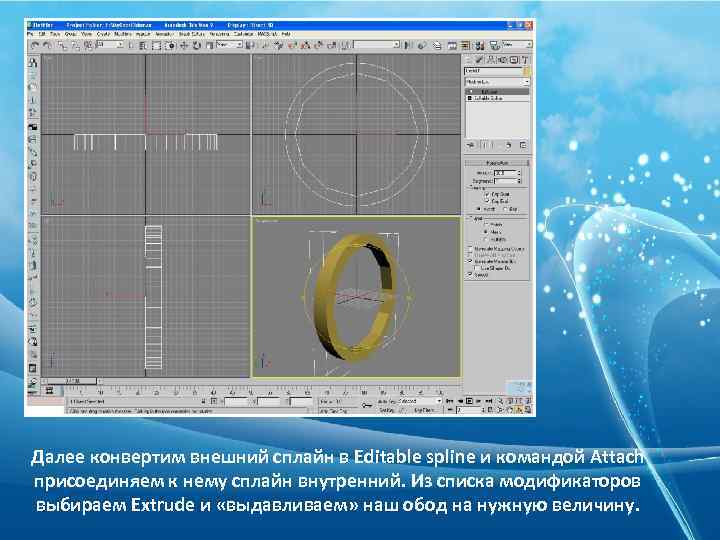Click the time slider handle
The height and width of the screenshot is (540, 720).
pyautogui.click(x=72, y=381)
